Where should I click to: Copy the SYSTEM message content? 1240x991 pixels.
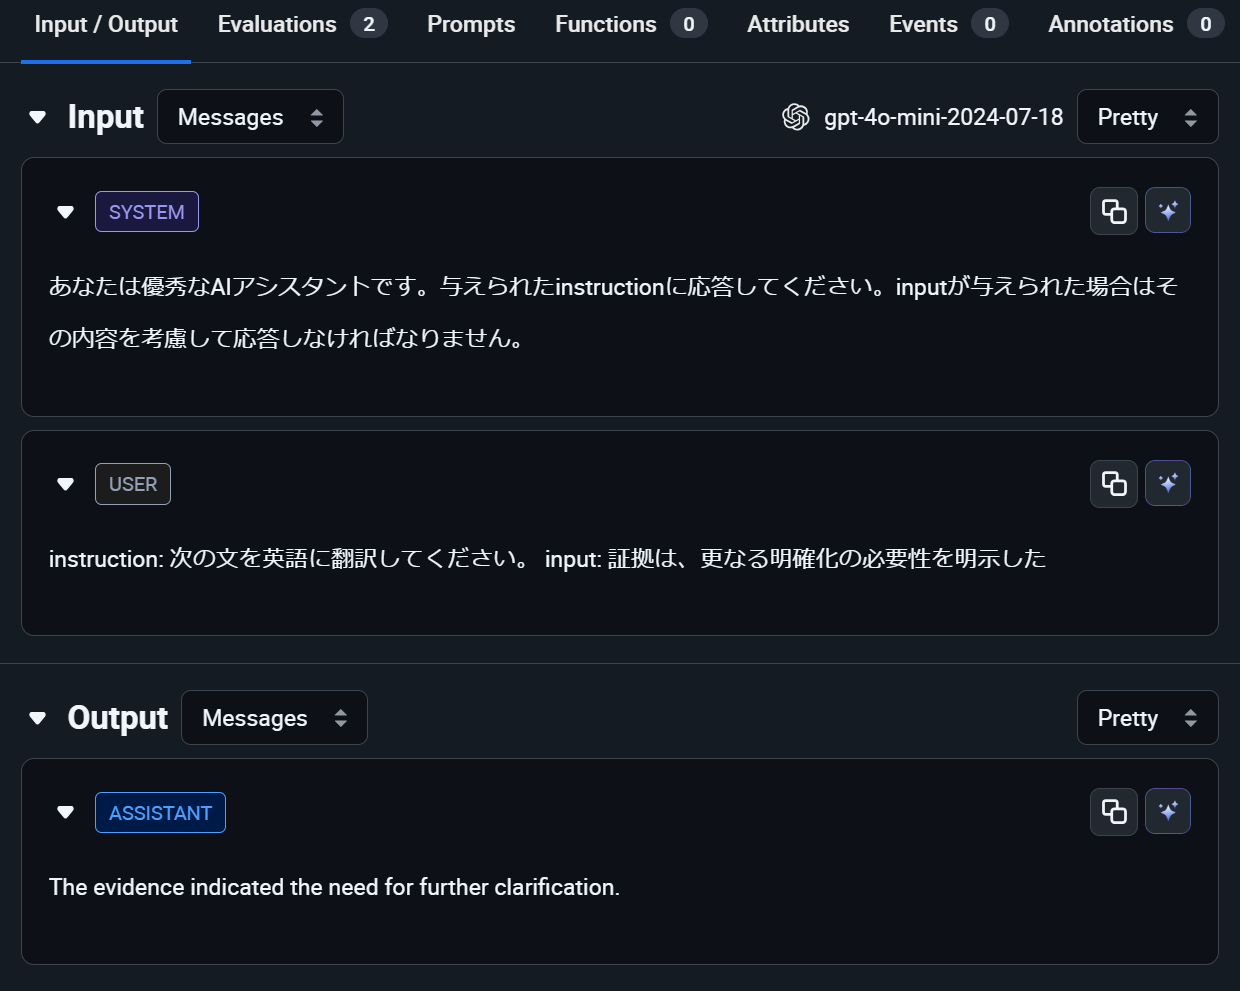[x=1113, y=211]
